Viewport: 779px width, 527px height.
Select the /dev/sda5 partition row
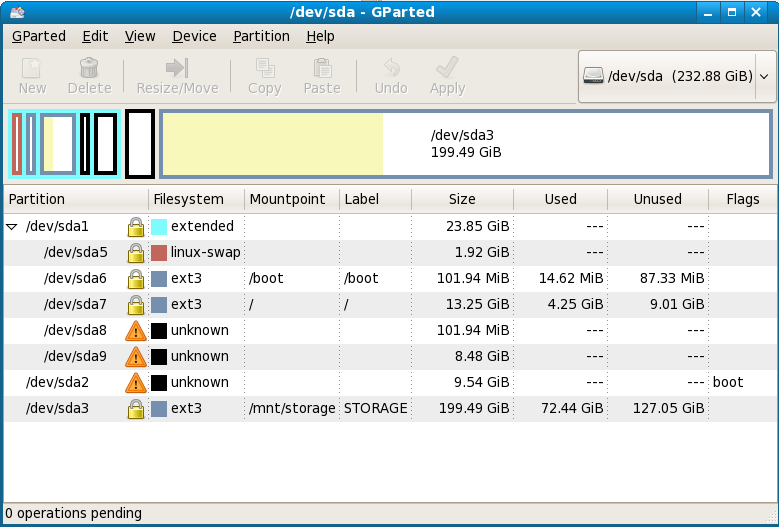pos(390,253)
